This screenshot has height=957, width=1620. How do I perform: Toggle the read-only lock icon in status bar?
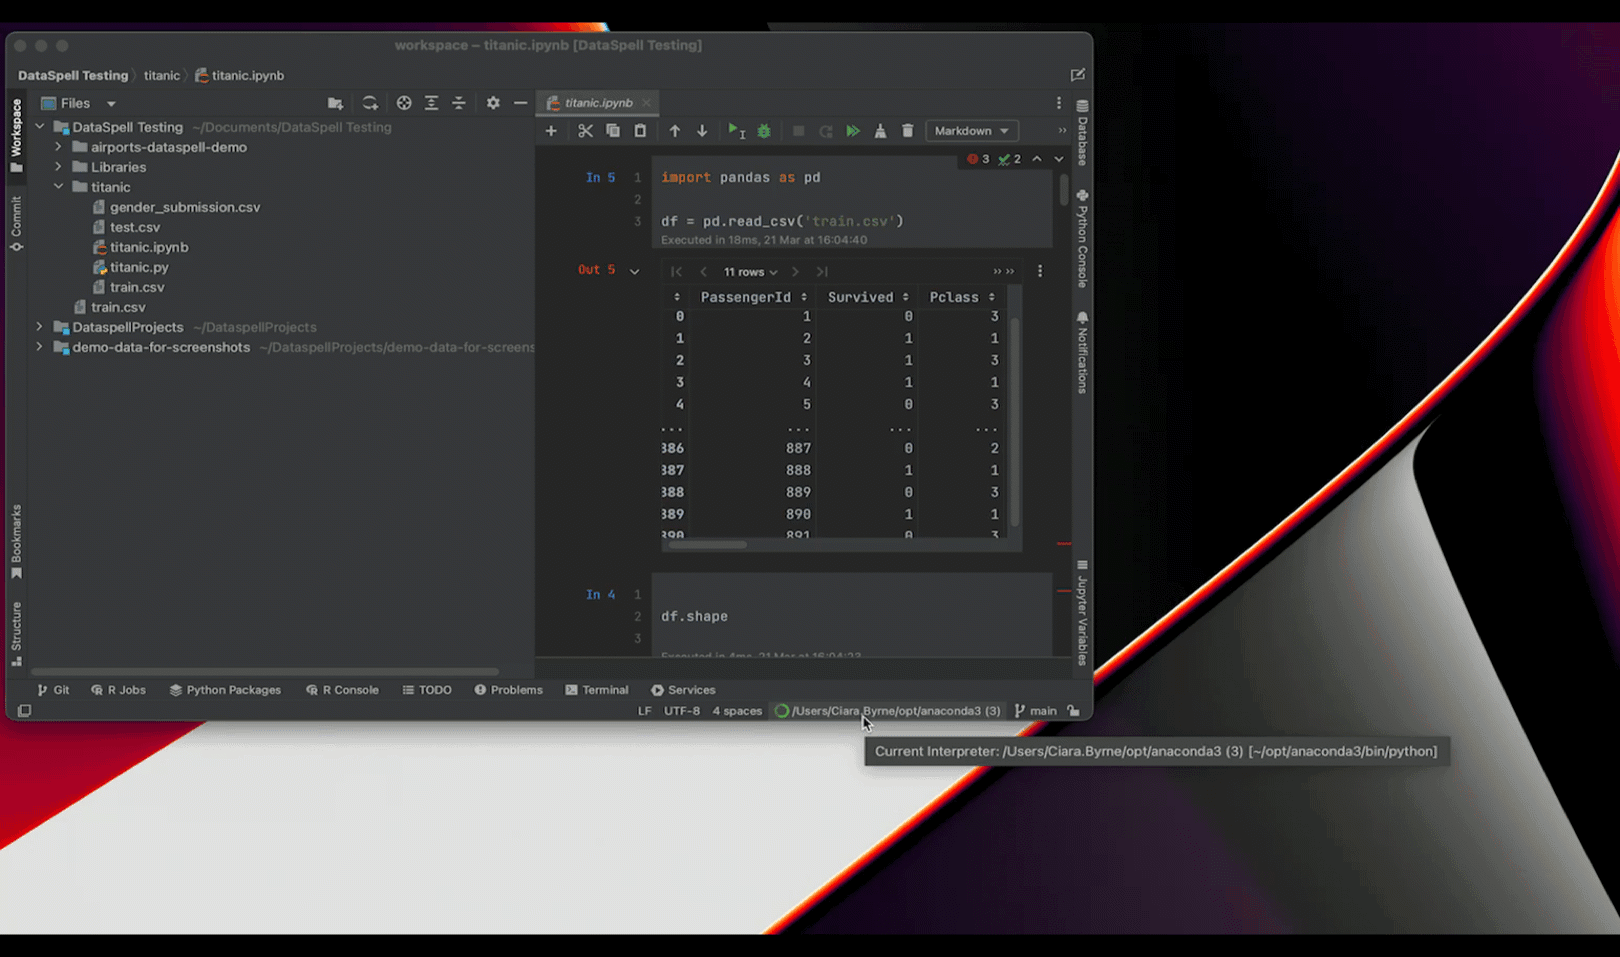coord(1073,711)
